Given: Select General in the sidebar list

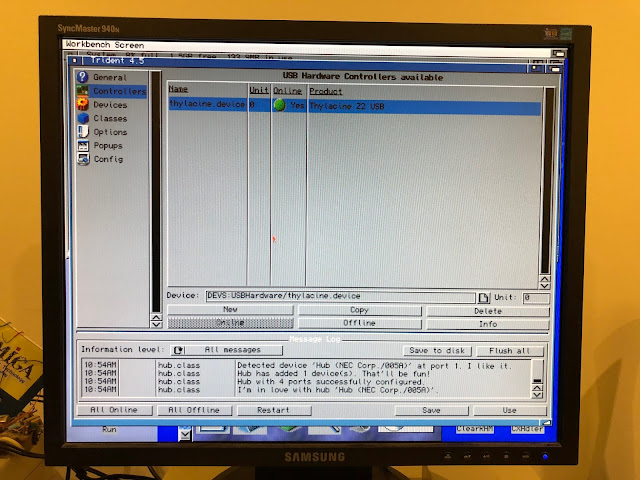Looking at the screenshot, I should 110,77.
